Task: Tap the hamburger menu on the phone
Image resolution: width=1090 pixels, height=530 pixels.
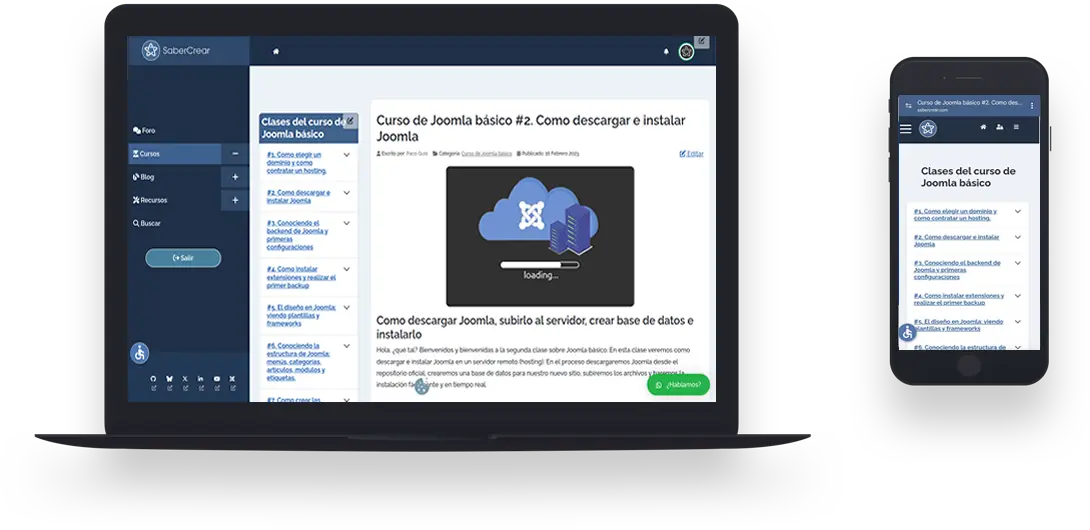Action: tap(905, 129)
